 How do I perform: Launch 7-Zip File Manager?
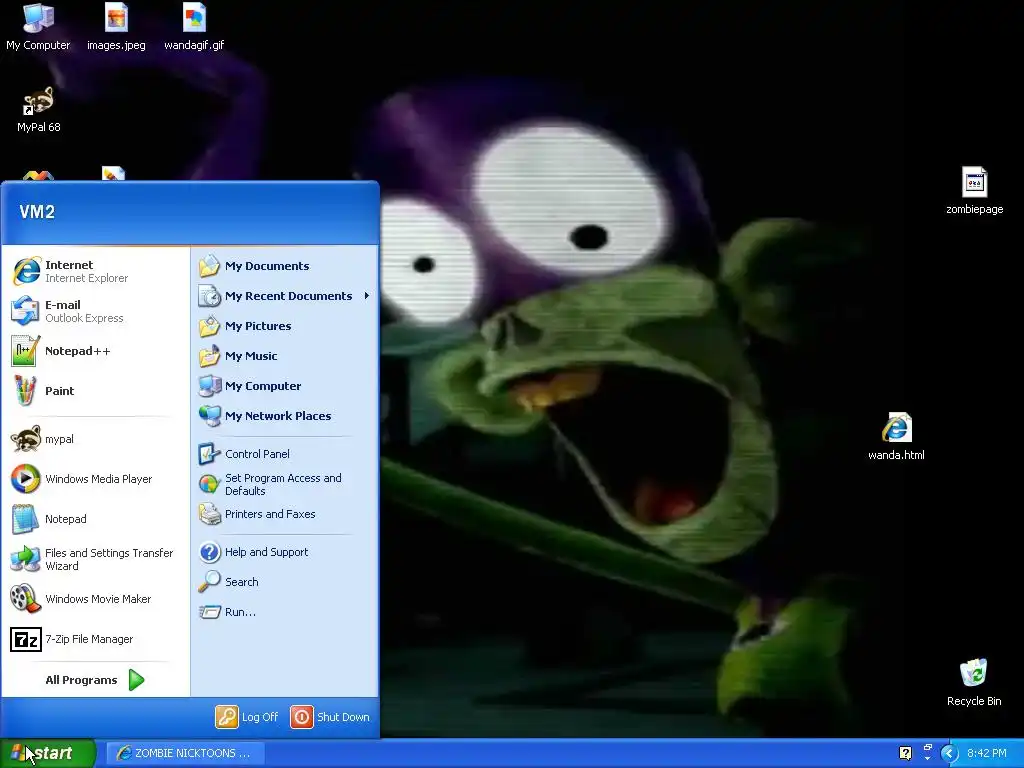click(x=95, y=639)
